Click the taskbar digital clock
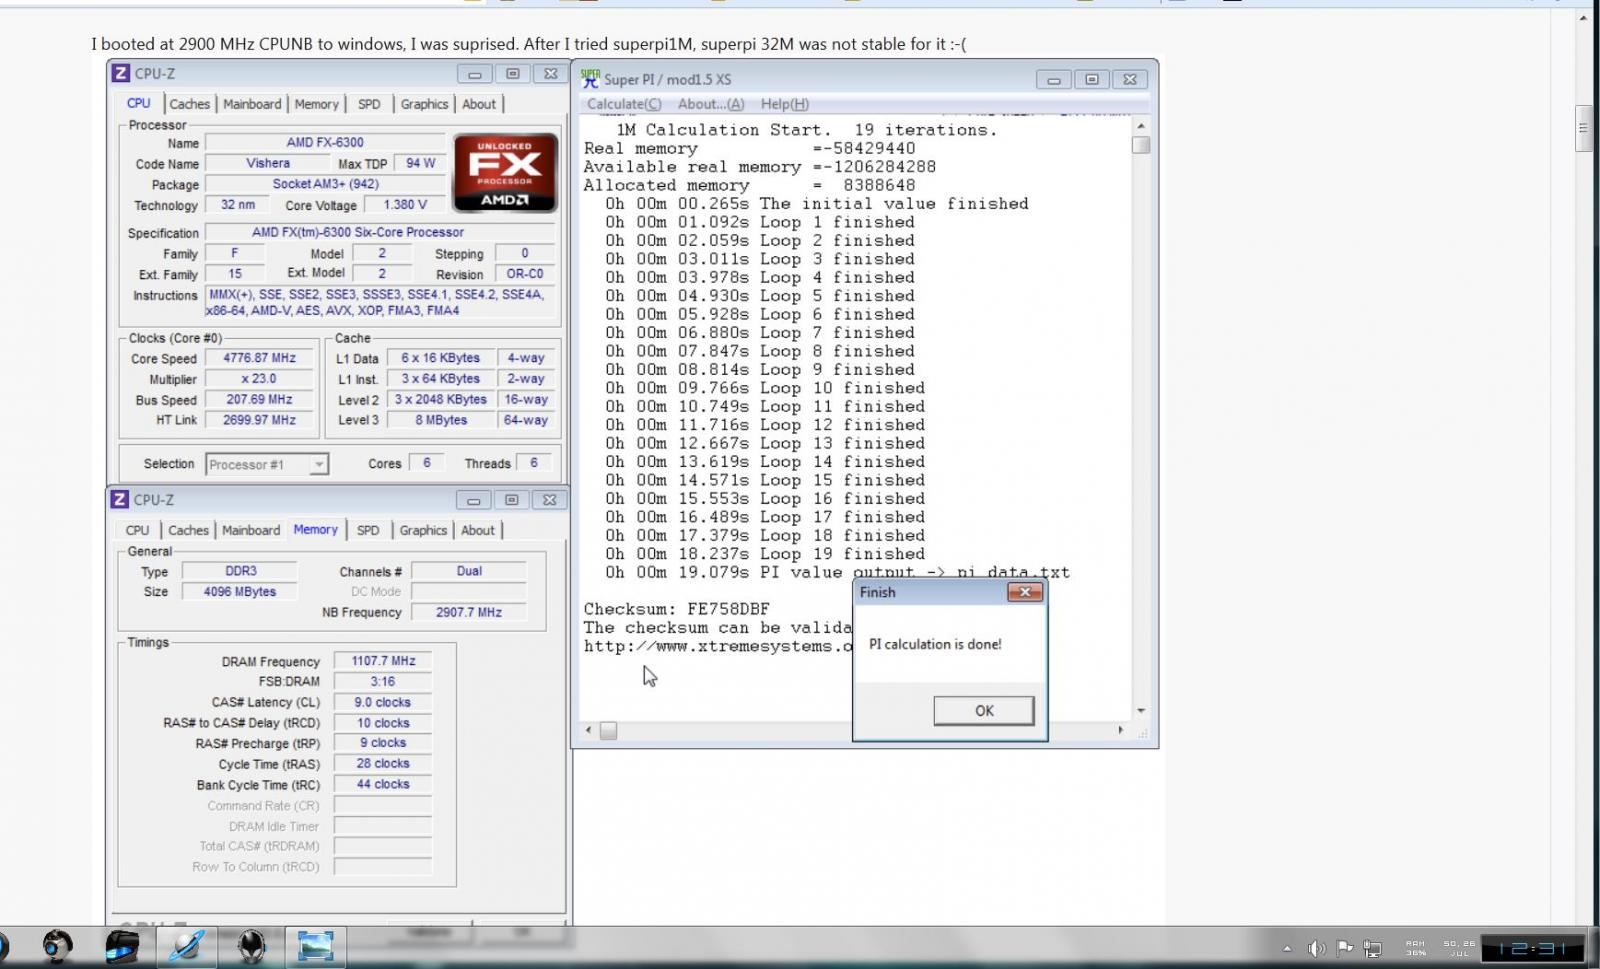Screen dimensions: 1600x969 coord(1533,948)
